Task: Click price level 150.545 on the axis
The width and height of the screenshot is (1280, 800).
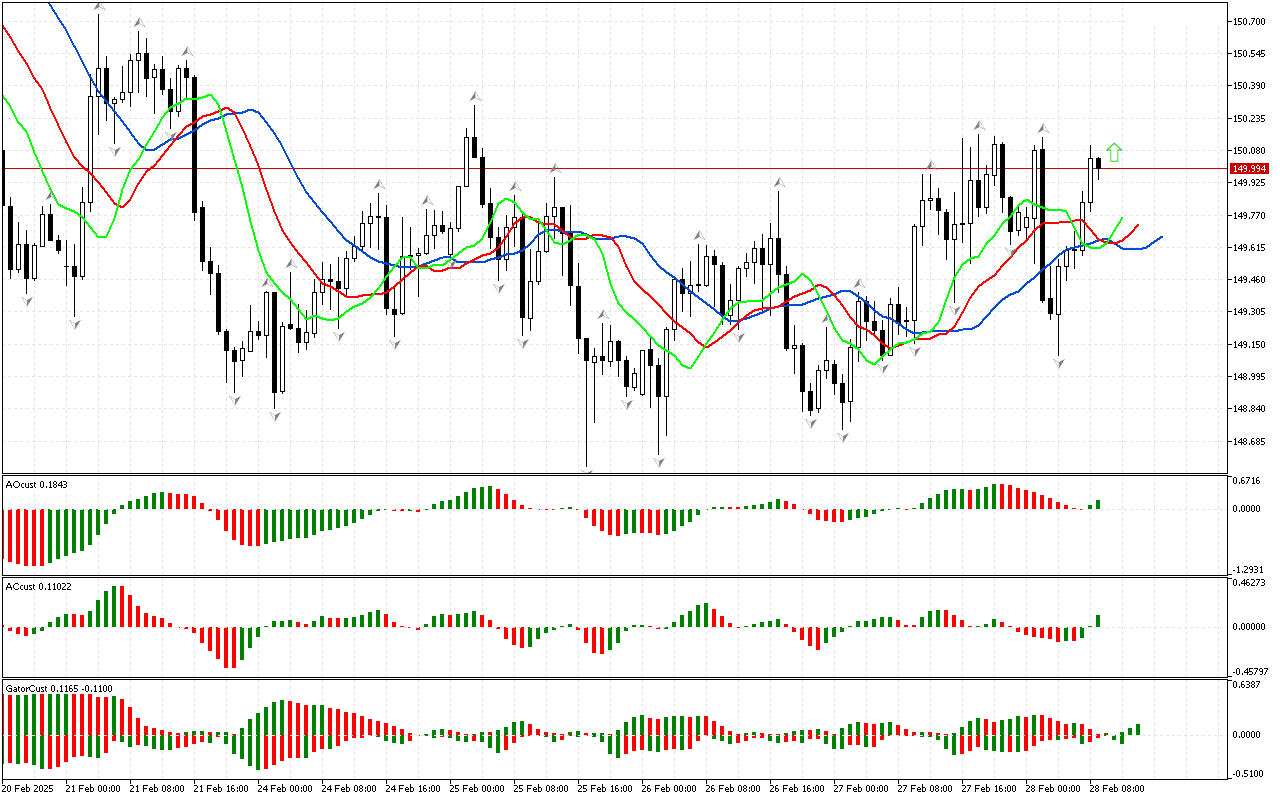Action: tap(1250, 54)
